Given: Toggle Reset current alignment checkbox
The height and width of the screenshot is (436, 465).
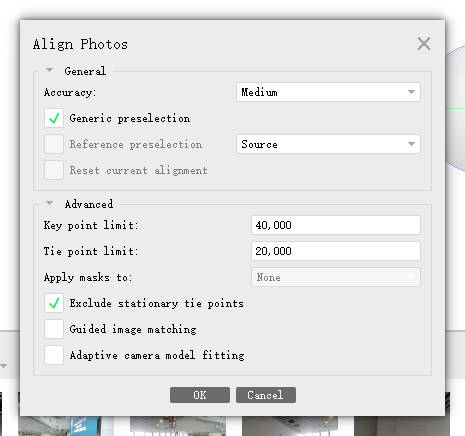Looking at the screenshot, I should pos(54,170).
